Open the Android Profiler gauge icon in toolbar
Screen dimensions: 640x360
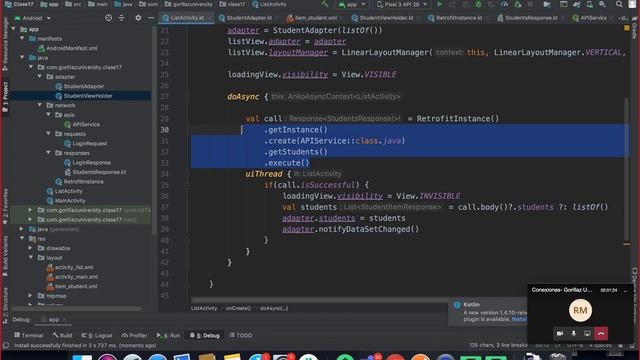[504, 4]
